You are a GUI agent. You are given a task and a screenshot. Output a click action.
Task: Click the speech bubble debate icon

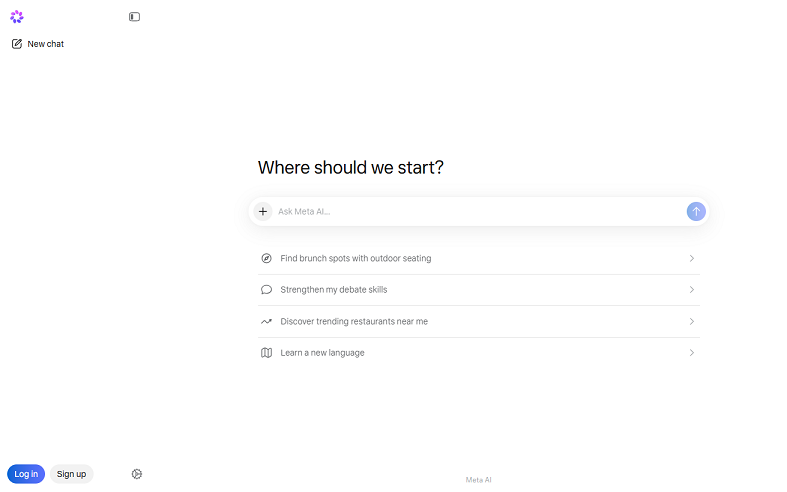[267, 290]
